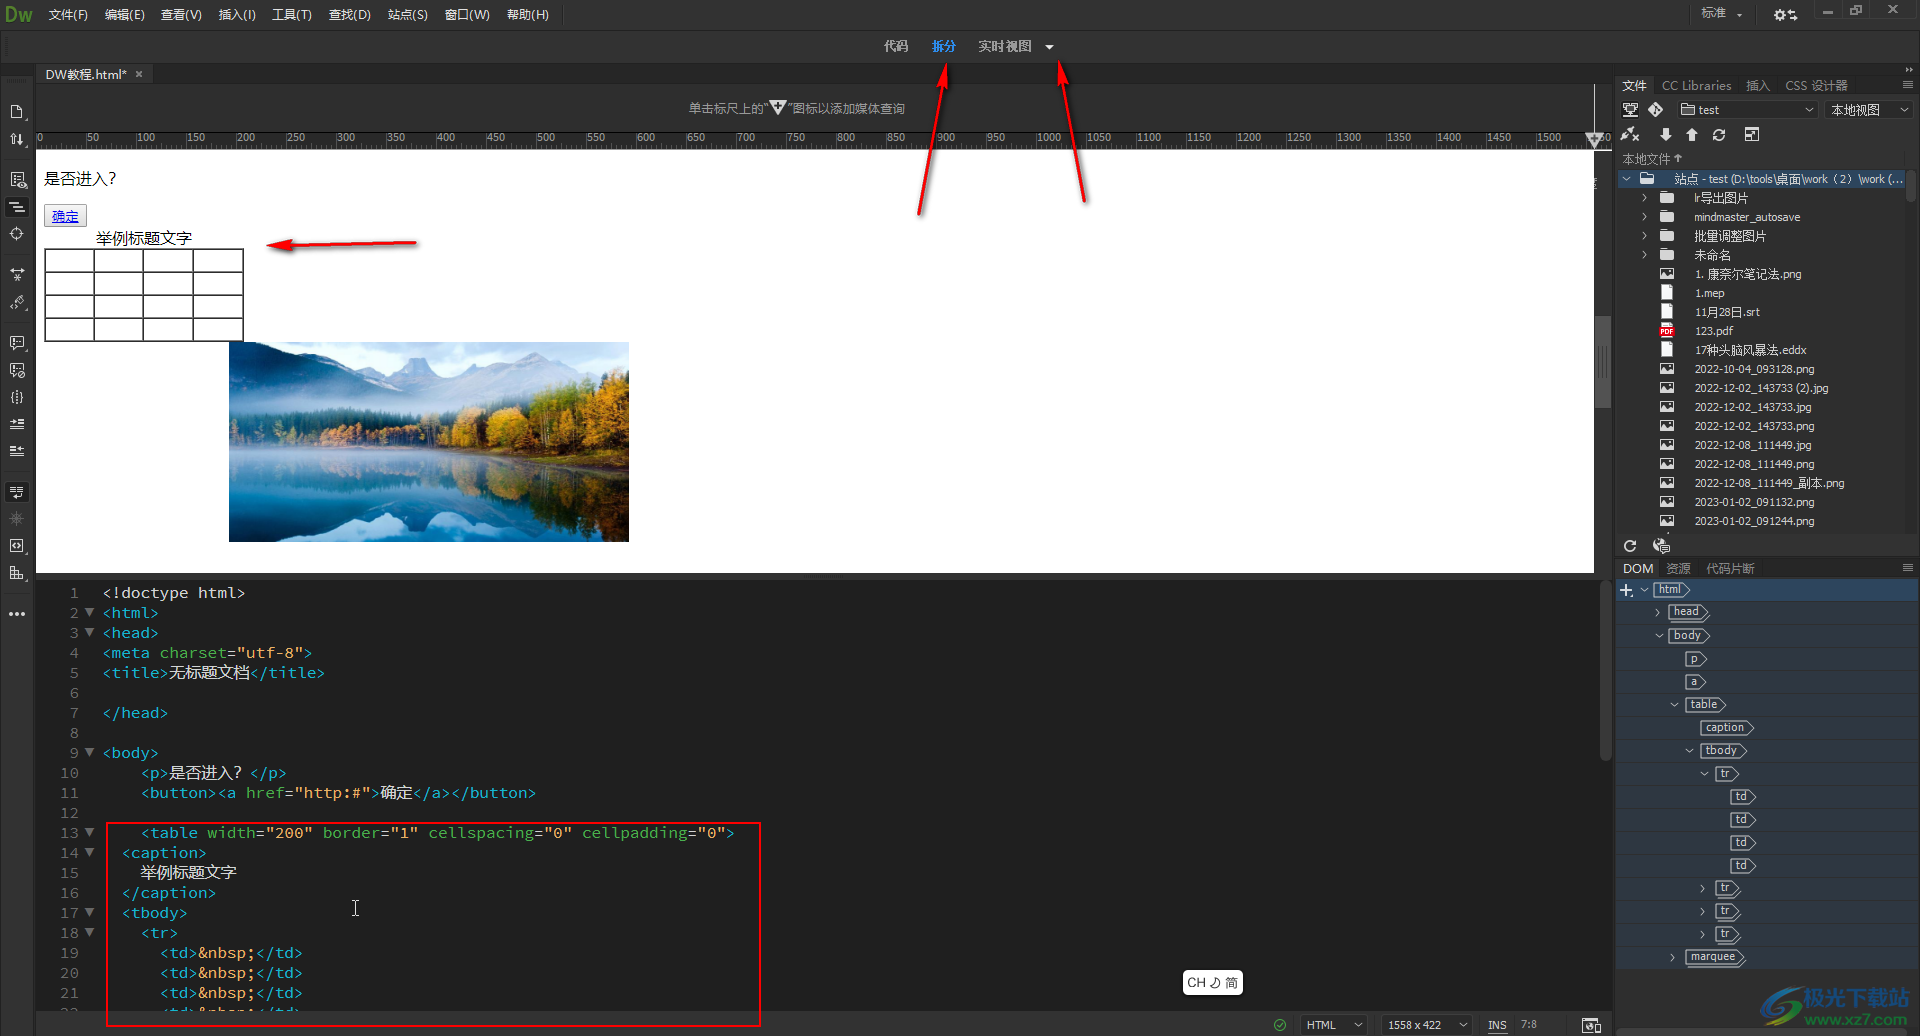Viewport: 1920px width, 1036px height.
Task: Switch to 代码 view
Action: point(896,47)
